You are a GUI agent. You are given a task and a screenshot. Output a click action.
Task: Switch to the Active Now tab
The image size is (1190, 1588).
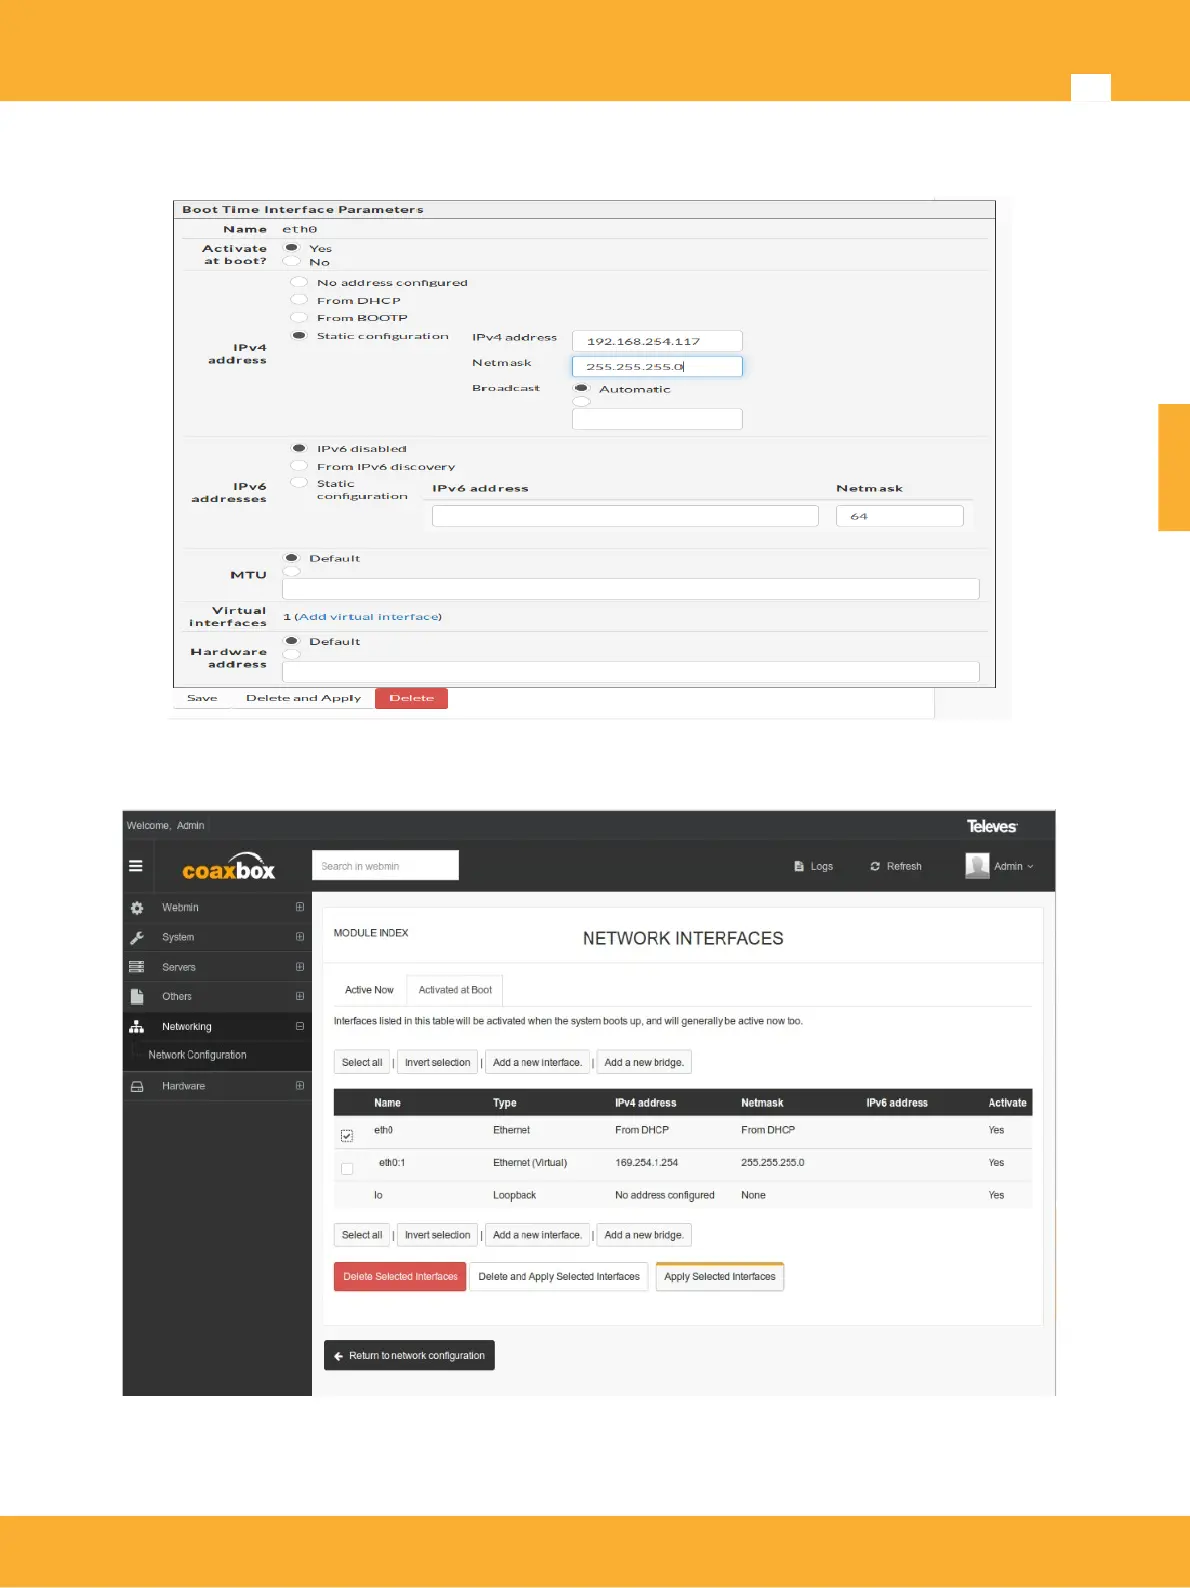(369, 990)
